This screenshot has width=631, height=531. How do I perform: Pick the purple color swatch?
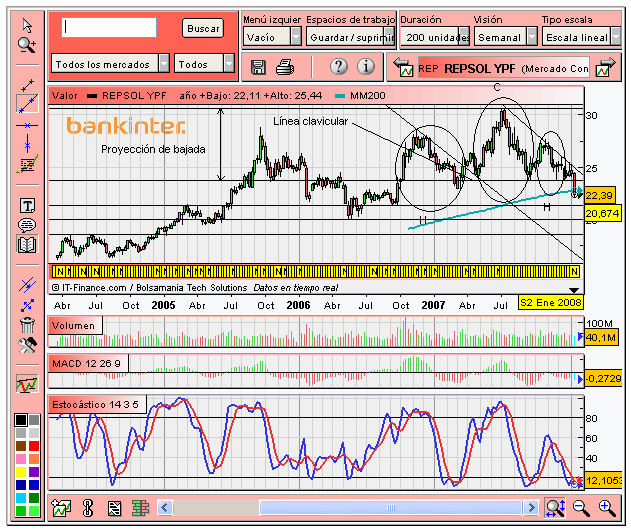tap(34, 471)
